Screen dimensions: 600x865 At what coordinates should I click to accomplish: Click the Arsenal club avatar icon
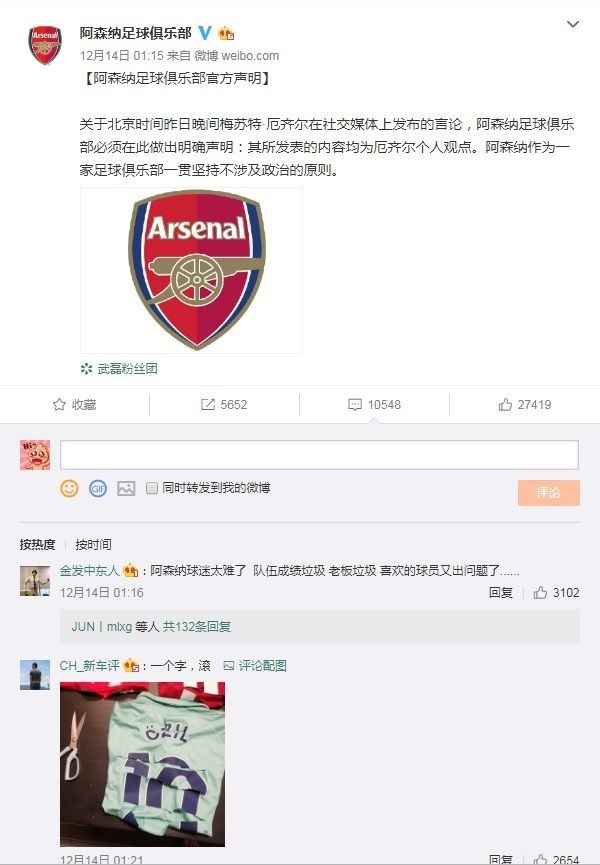pos(44,46)
